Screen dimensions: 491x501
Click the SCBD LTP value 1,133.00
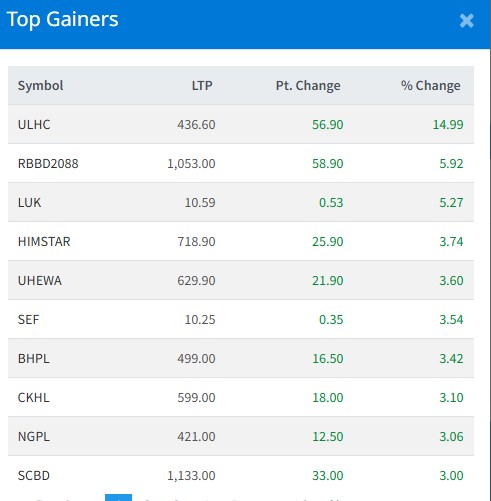click(191, 476)
